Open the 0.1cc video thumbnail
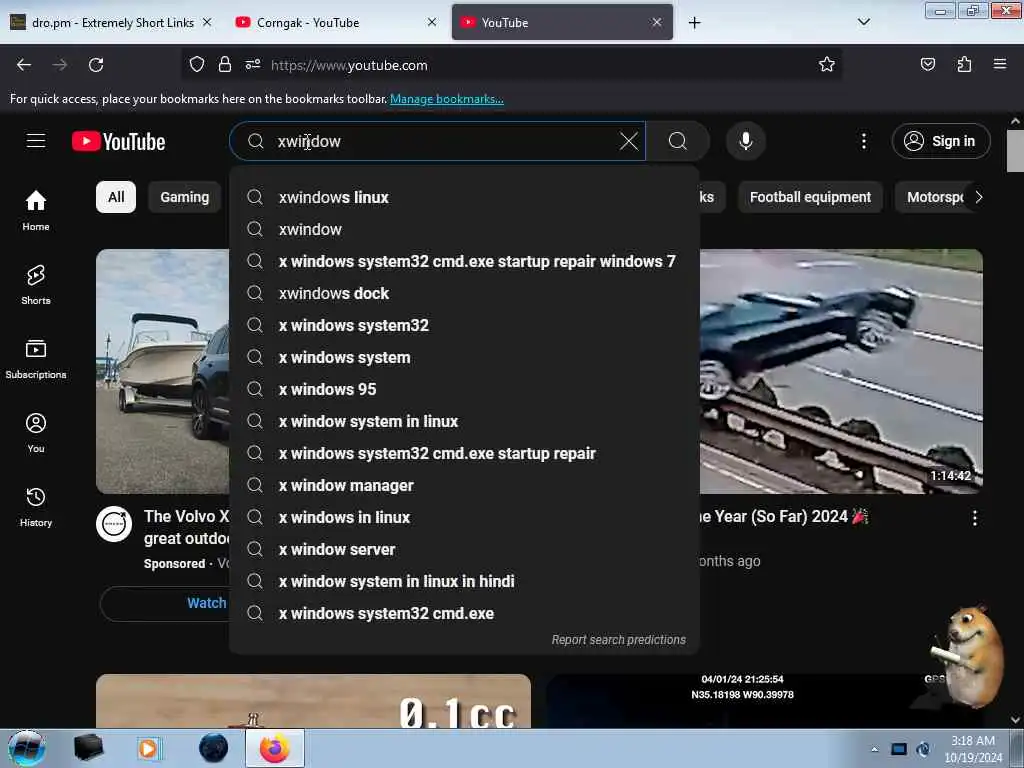The height and width of the screenshot is (768, 1024). coord(313,701)
